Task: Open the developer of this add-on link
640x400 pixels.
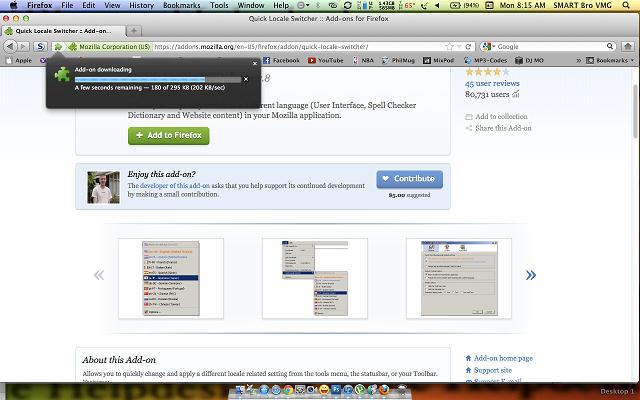Action: click(x=175, y=186)
